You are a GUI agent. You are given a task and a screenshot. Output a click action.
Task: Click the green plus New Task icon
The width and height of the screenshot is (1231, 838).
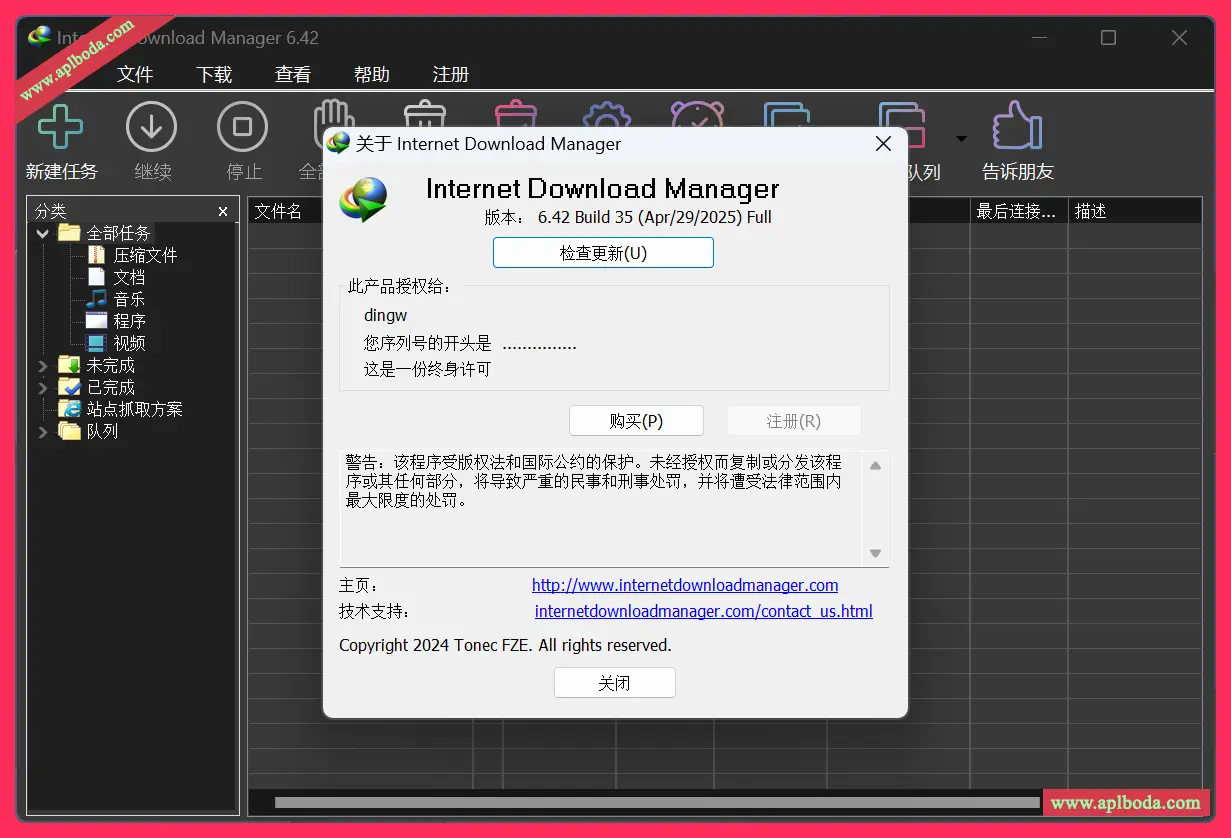(60, 128)
